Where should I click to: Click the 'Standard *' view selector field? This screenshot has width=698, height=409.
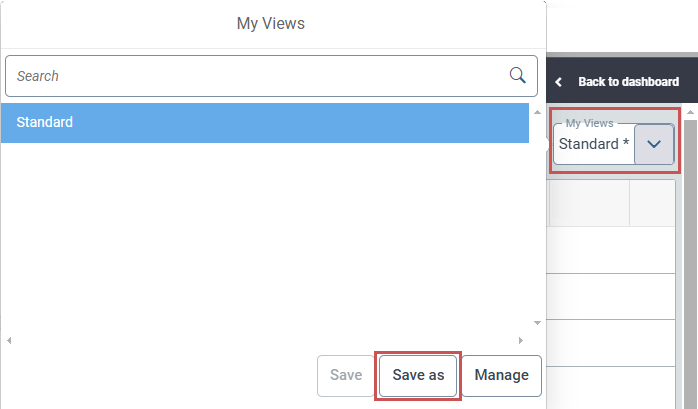coord(594,144)
